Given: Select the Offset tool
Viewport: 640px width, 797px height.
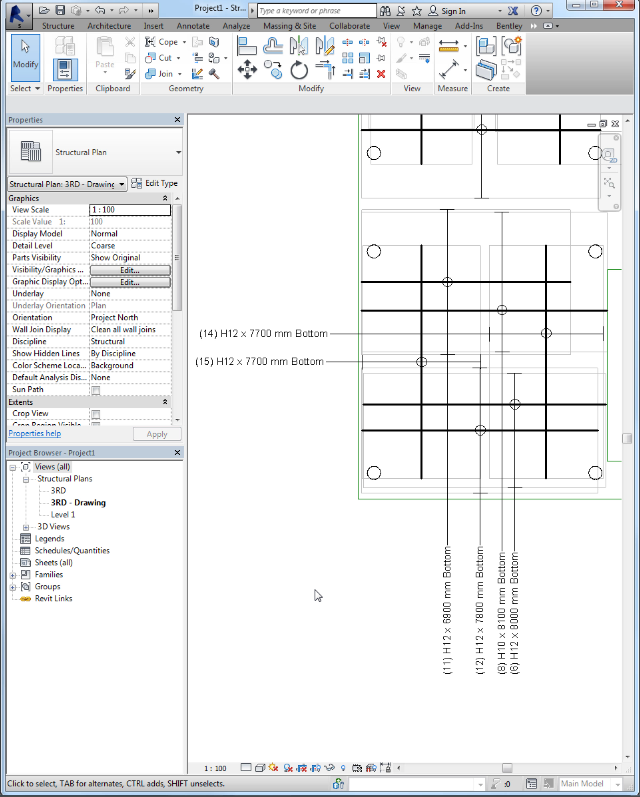Looking at the screenshot, I should (273, 46).
